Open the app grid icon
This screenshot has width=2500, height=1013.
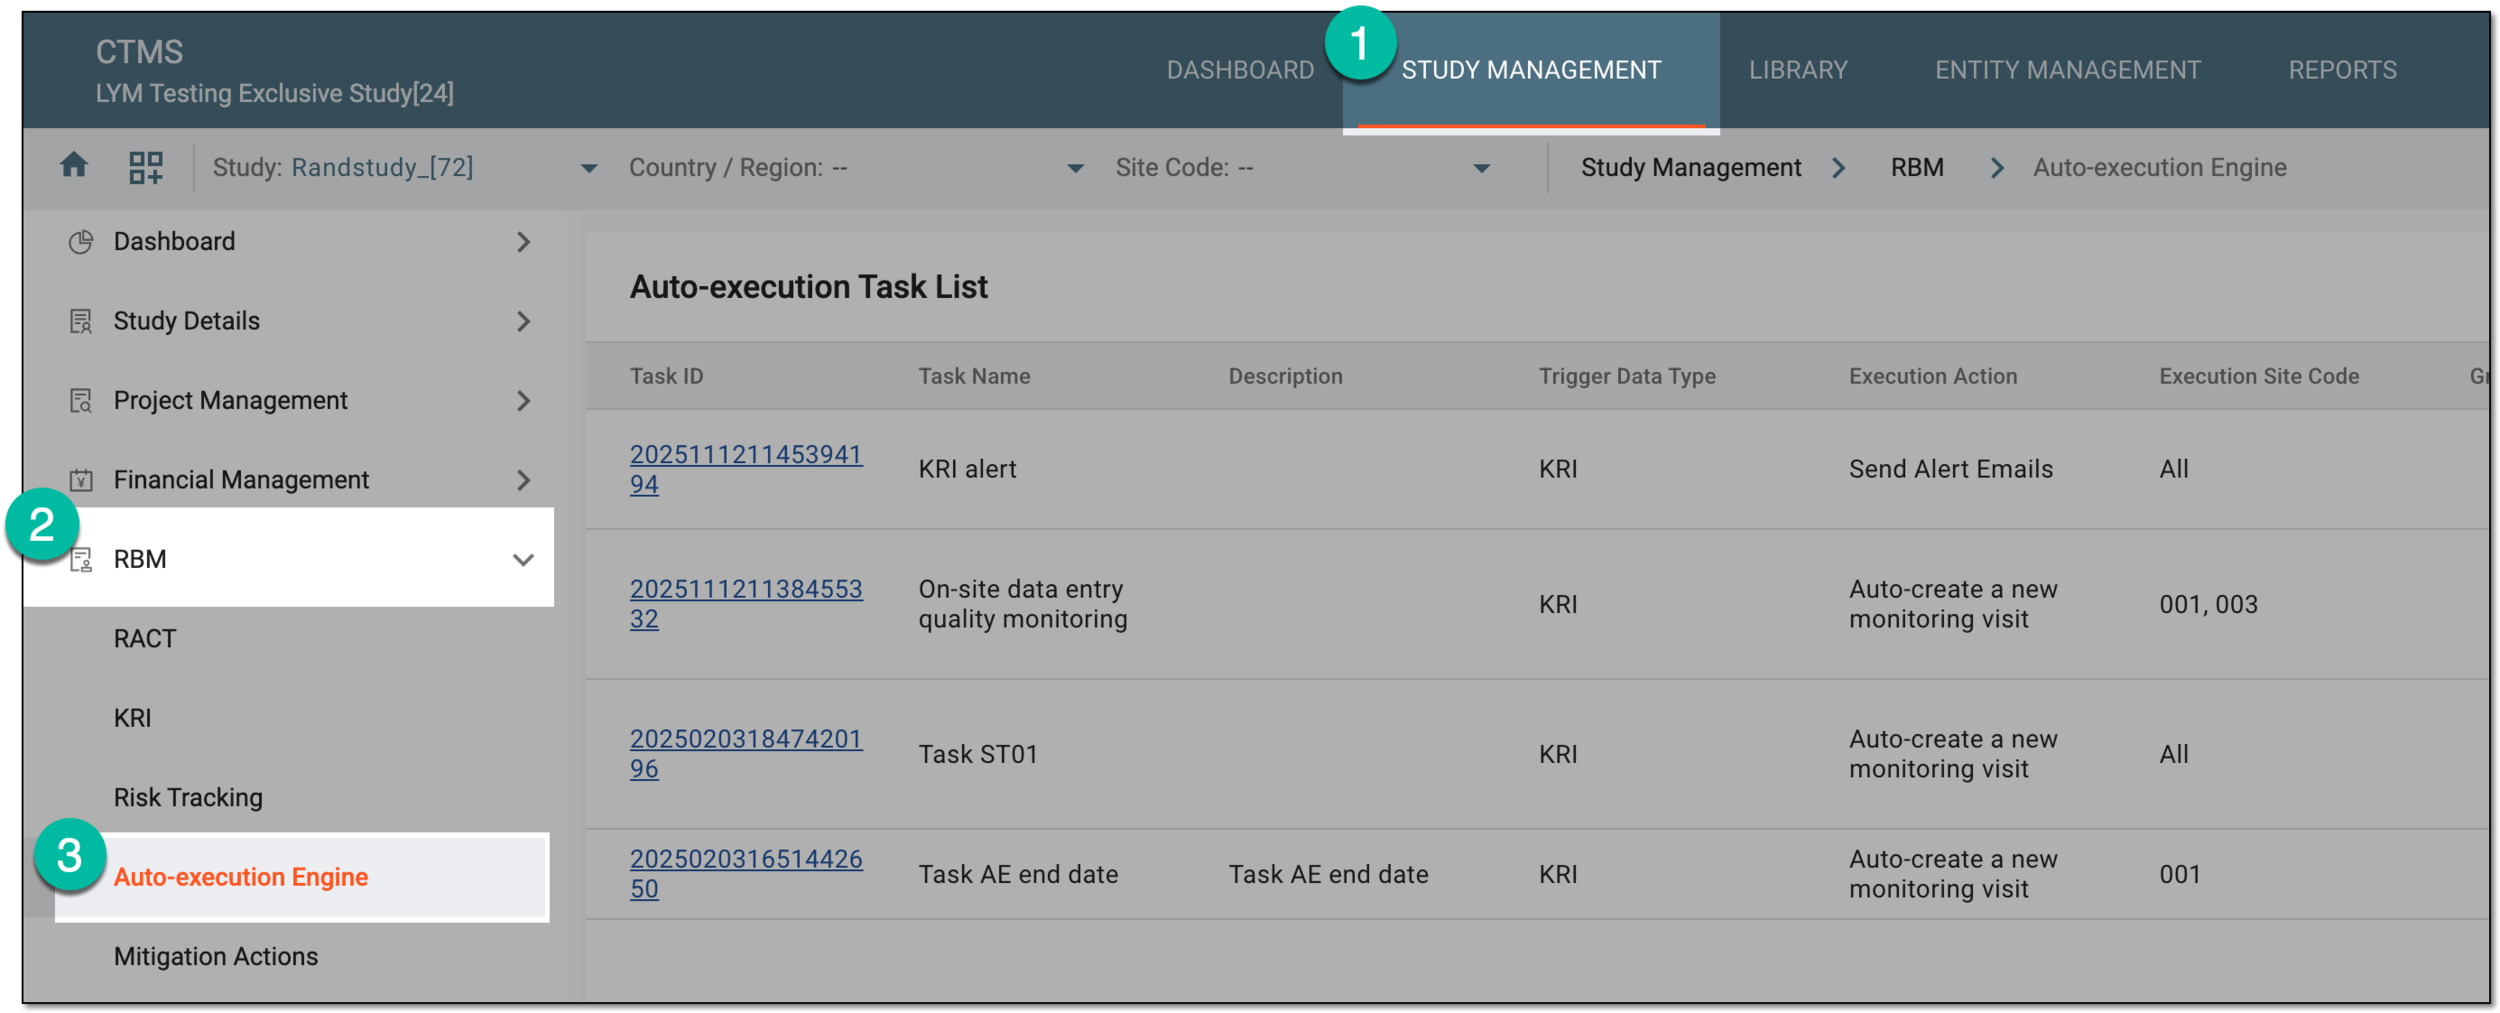[x=146, y=167]
